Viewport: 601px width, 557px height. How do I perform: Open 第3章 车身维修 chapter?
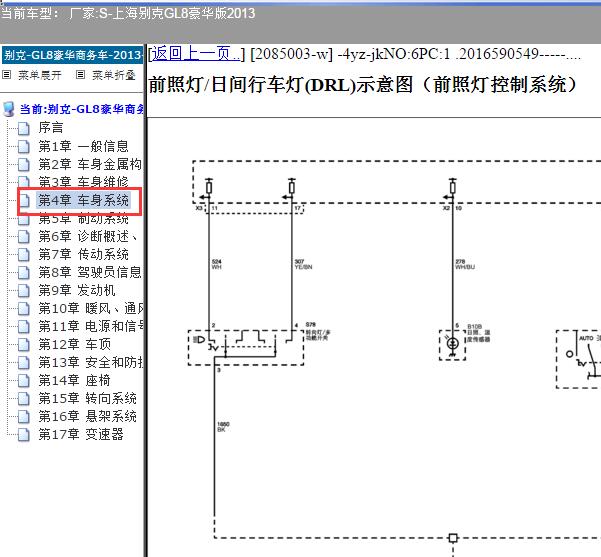(84, 182)
